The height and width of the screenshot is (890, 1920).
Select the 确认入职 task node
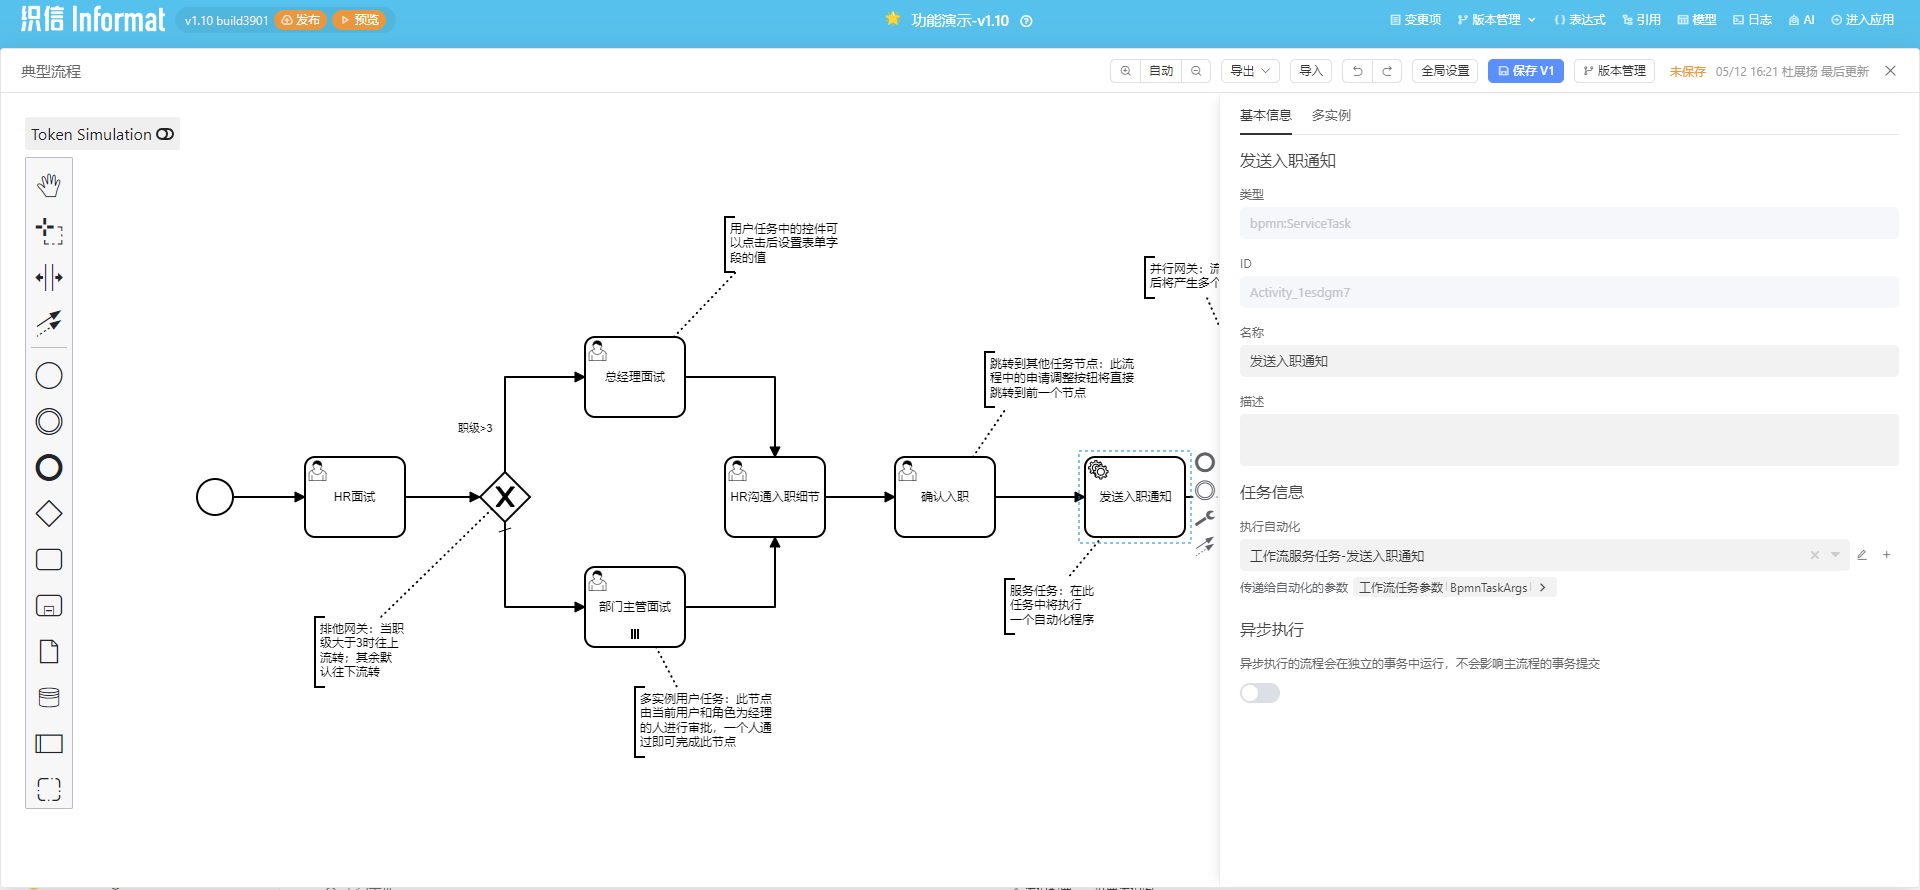tap(945, 497)
